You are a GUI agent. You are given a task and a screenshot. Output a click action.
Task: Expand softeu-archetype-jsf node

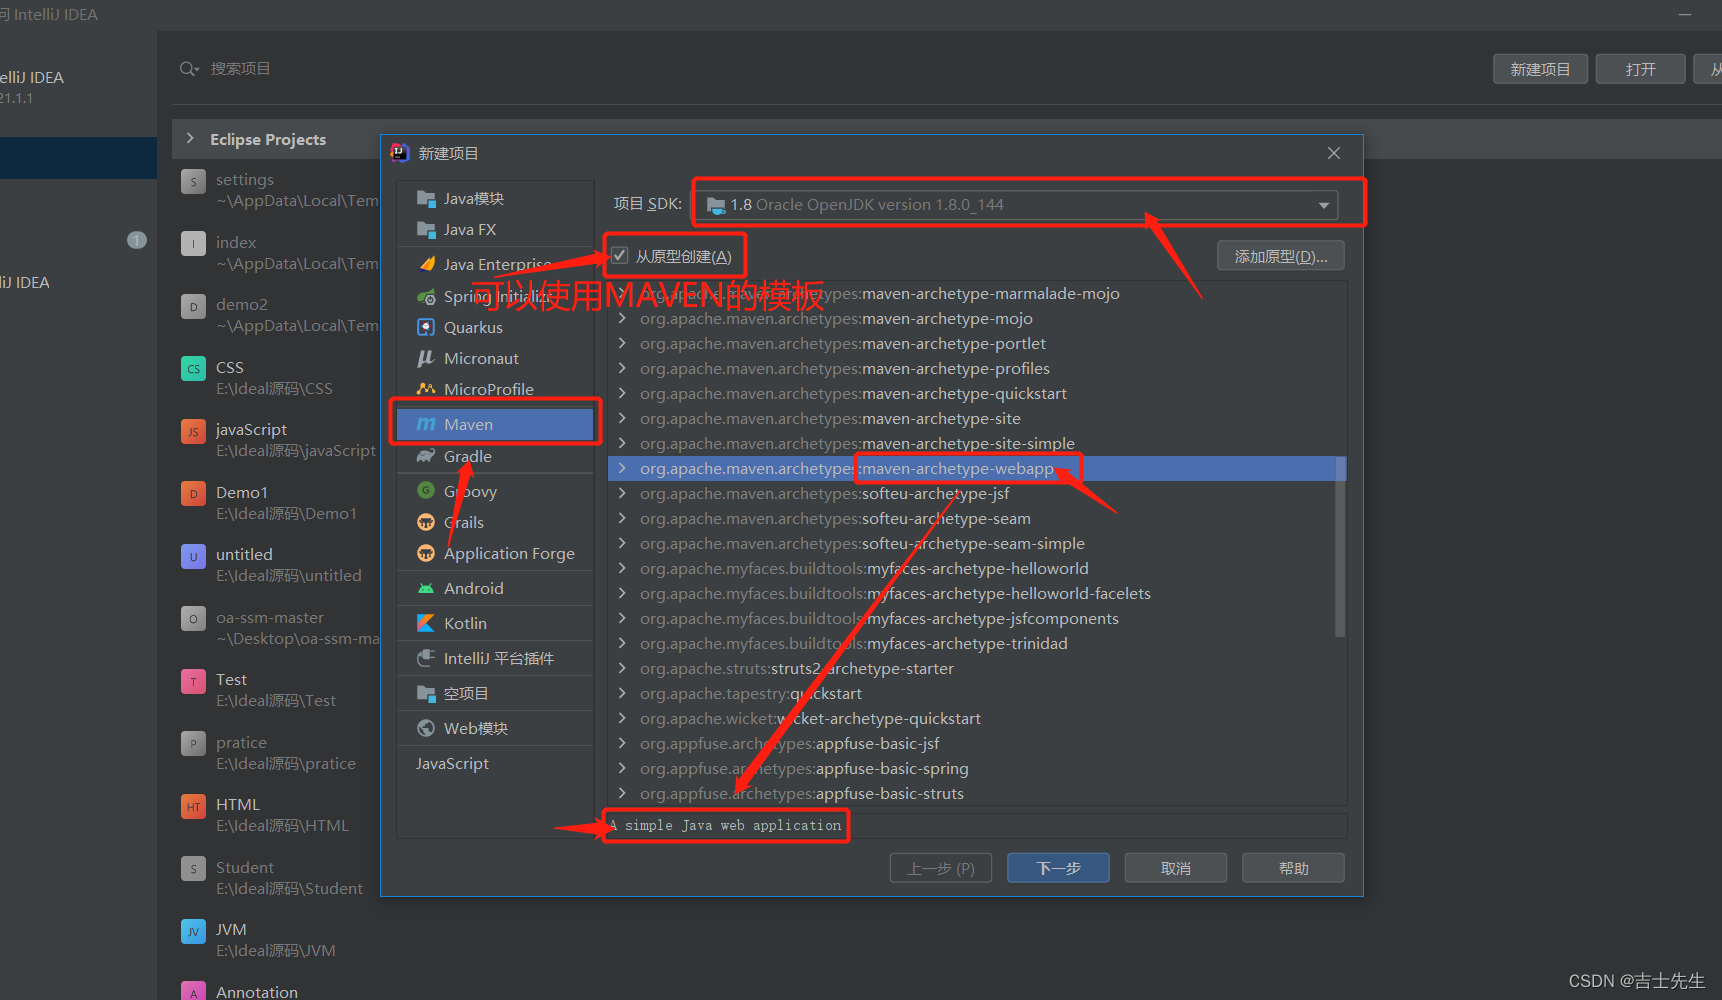click(622, 493)
